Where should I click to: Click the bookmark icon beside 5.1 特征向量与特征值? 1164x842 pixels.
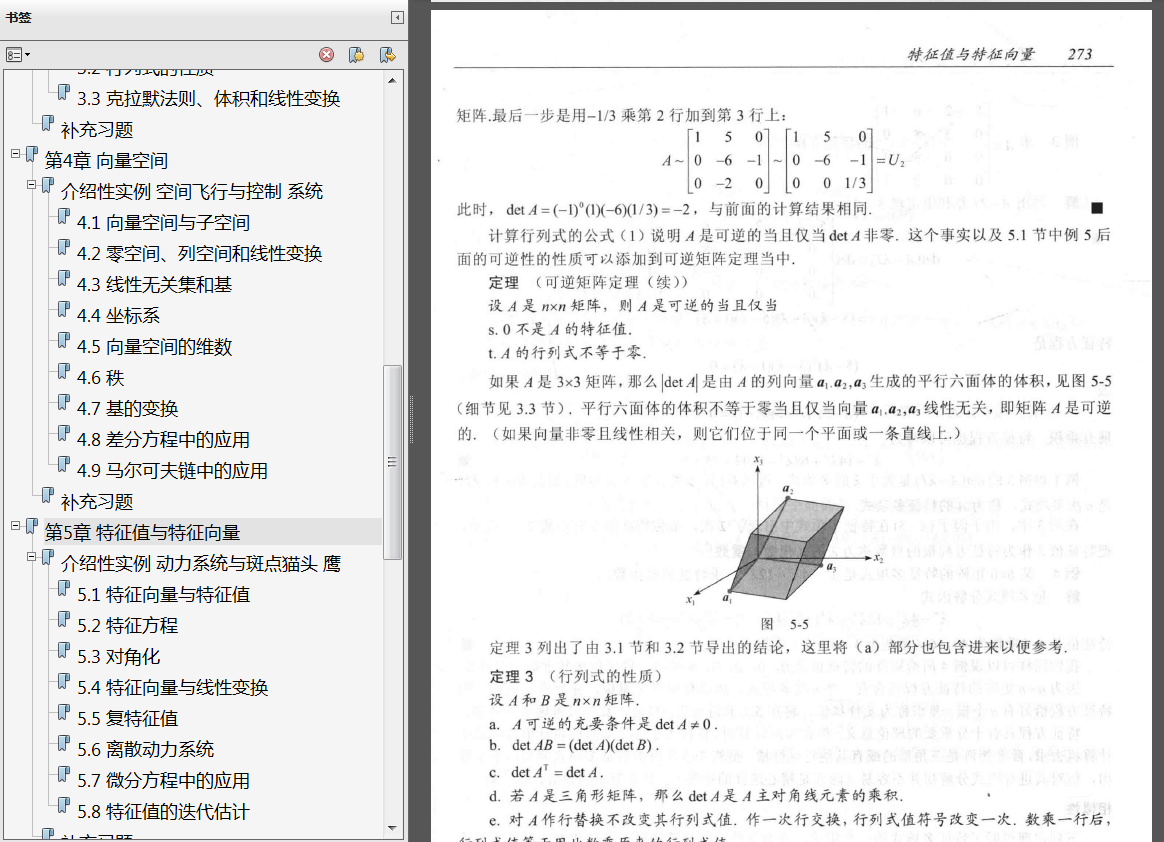[64, 588]
